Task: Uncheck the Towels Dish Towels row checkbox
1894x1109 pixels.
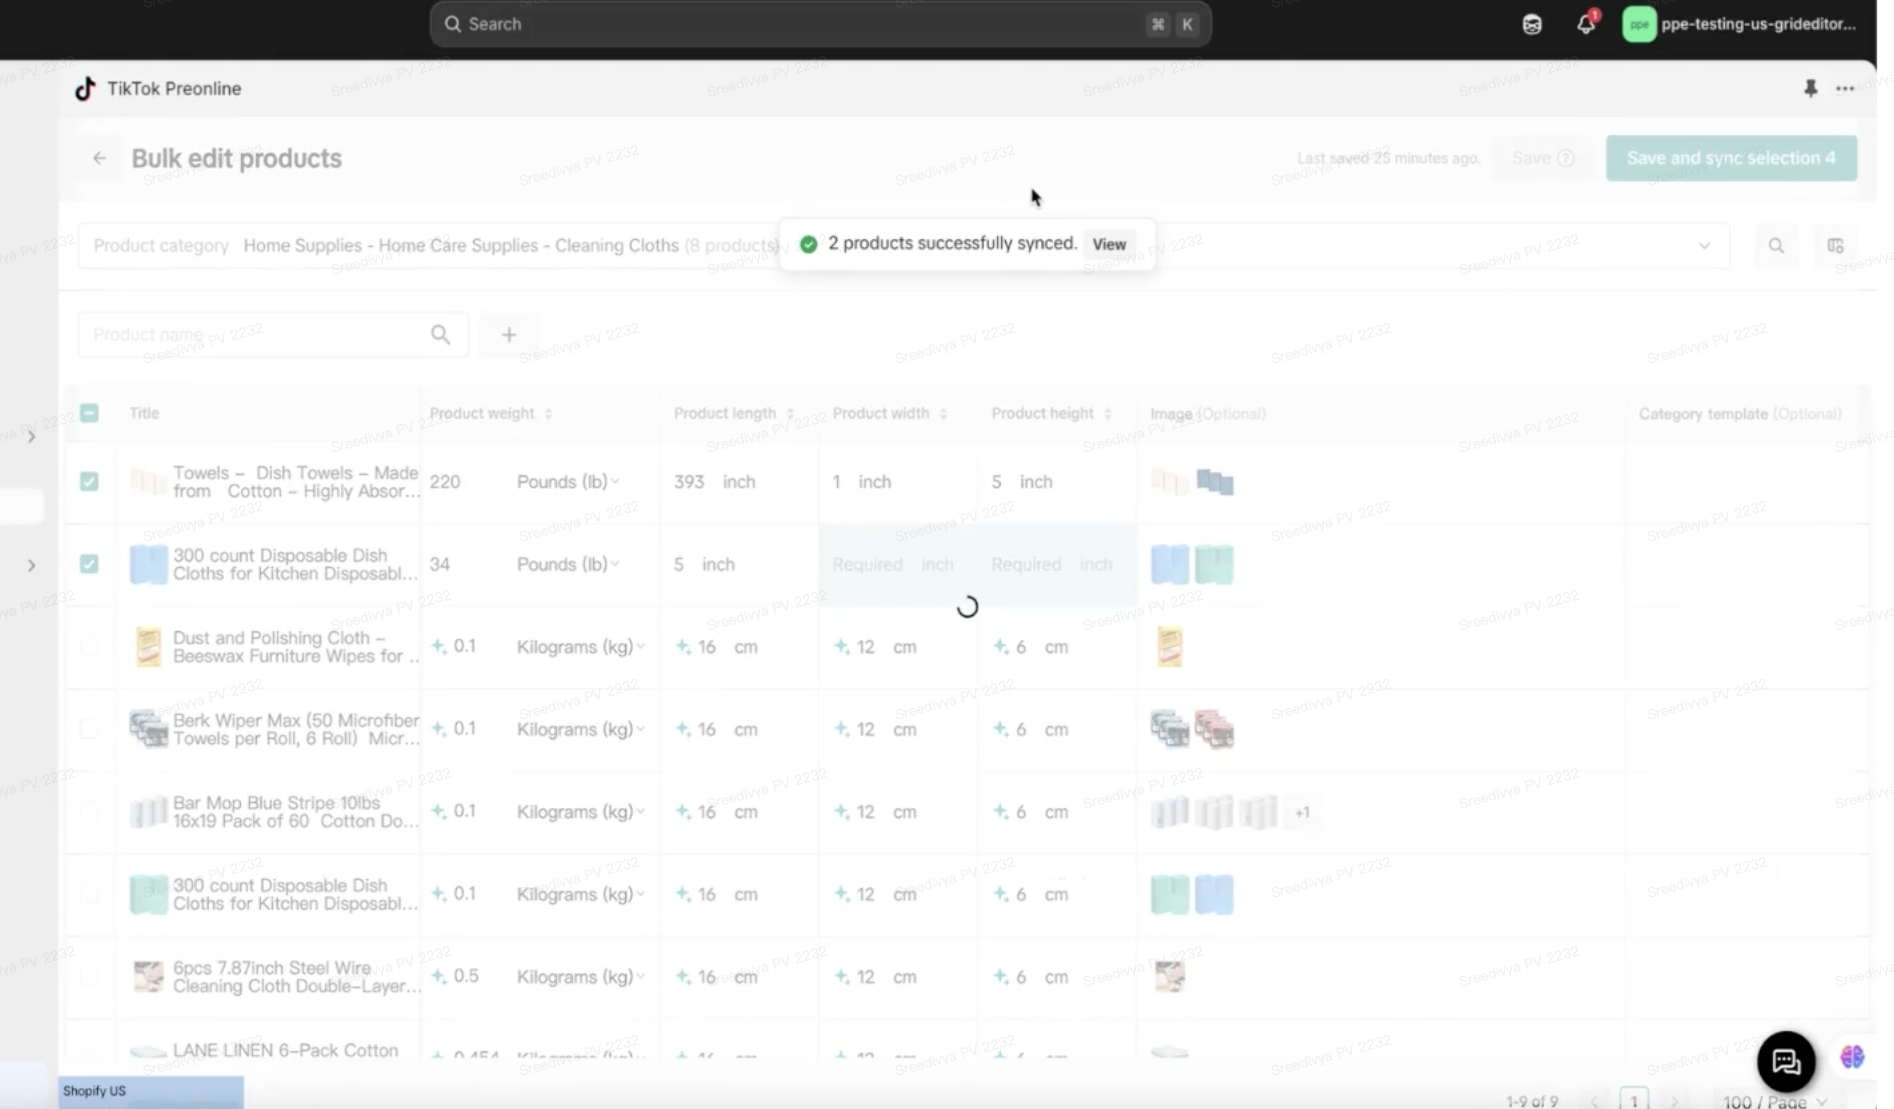Action: pos(89,482)
